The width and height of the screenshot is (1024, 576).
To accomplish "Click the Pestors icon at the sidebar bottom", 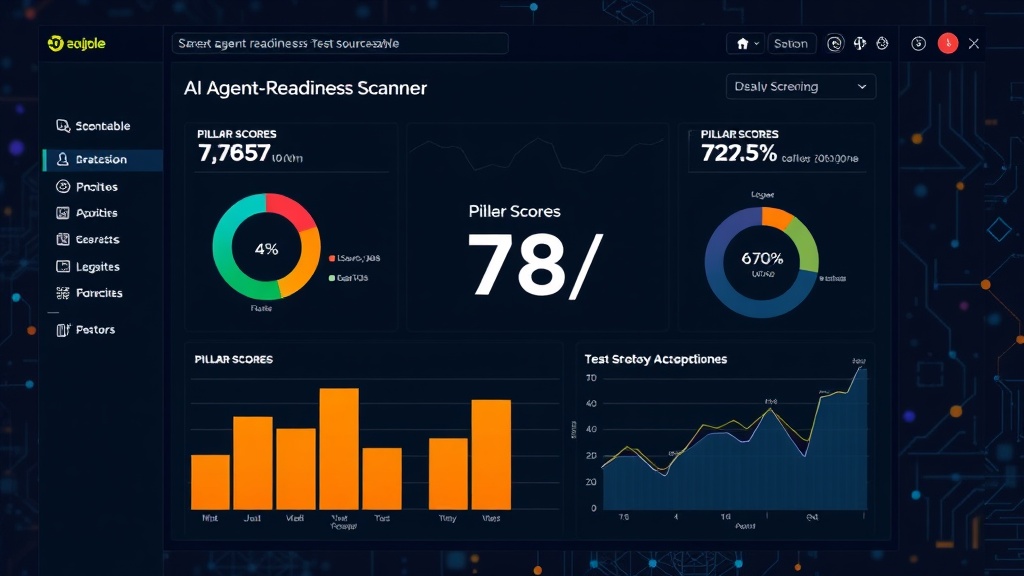I will [x=63, y=330].
